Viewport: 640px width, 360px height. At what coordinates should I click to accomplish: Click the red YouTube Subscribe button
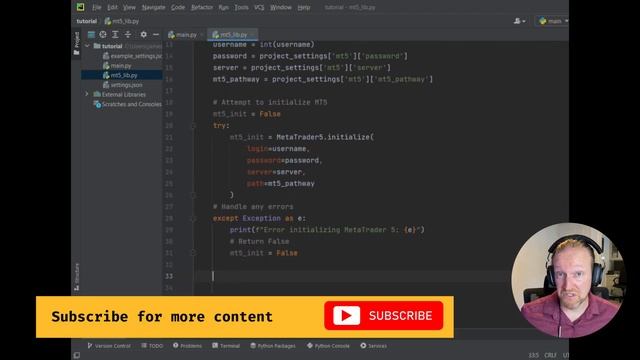pyautogui.click(x=384, y=316)
